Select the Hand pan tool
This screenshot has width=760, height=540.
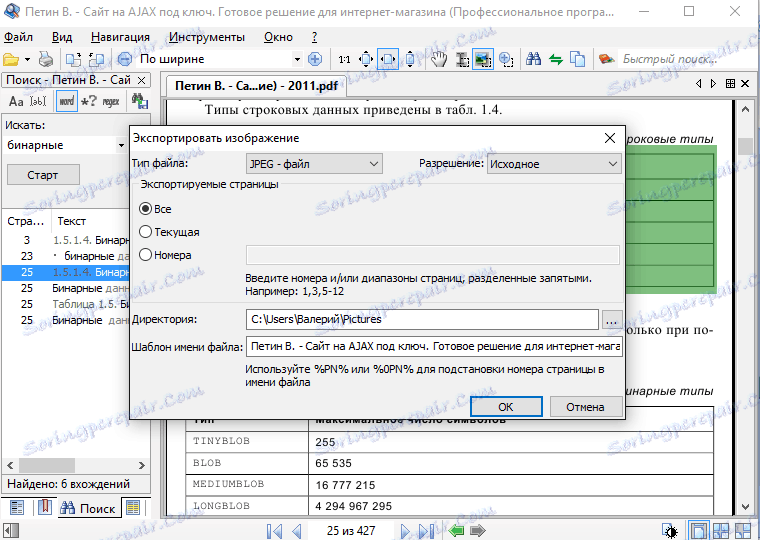click(x=438, y=59)
